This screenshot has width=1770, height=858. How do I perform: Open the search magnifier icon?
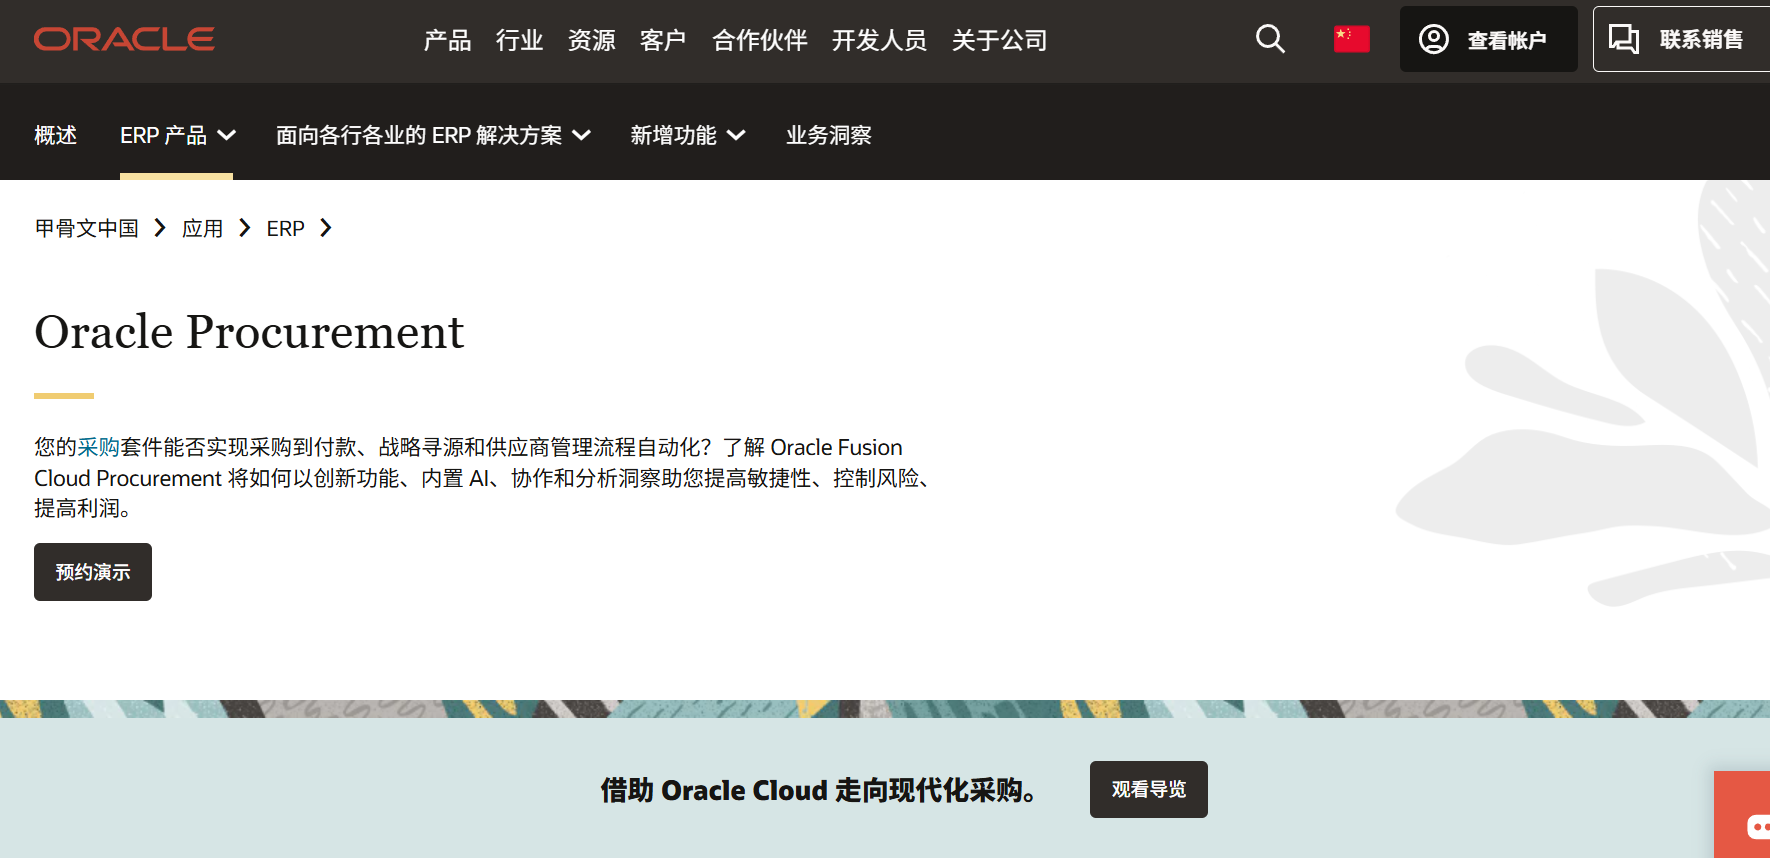click(1270, 39)
